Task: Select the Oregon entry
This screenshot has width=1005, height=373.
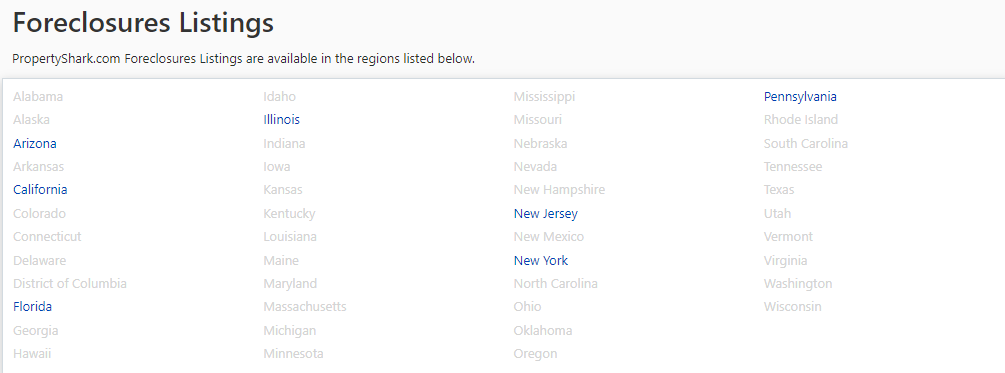Action: click(535, 354)
